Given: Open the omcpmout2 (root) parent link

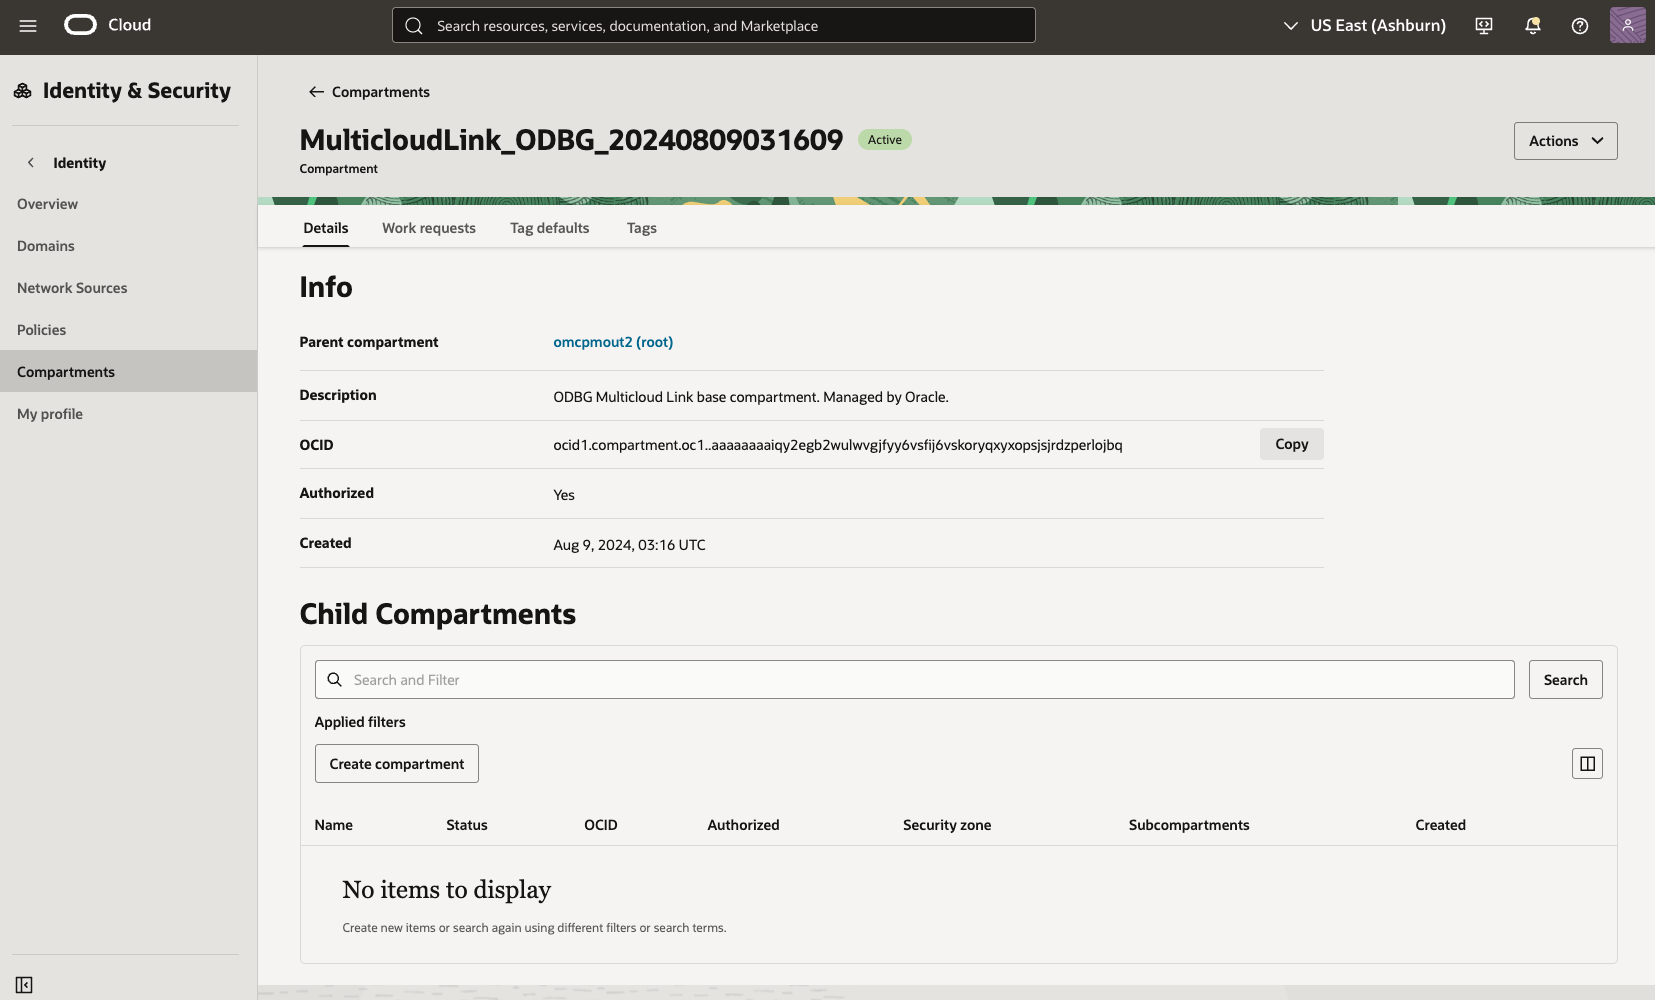Looking at the screenshot, I should 613,342.
